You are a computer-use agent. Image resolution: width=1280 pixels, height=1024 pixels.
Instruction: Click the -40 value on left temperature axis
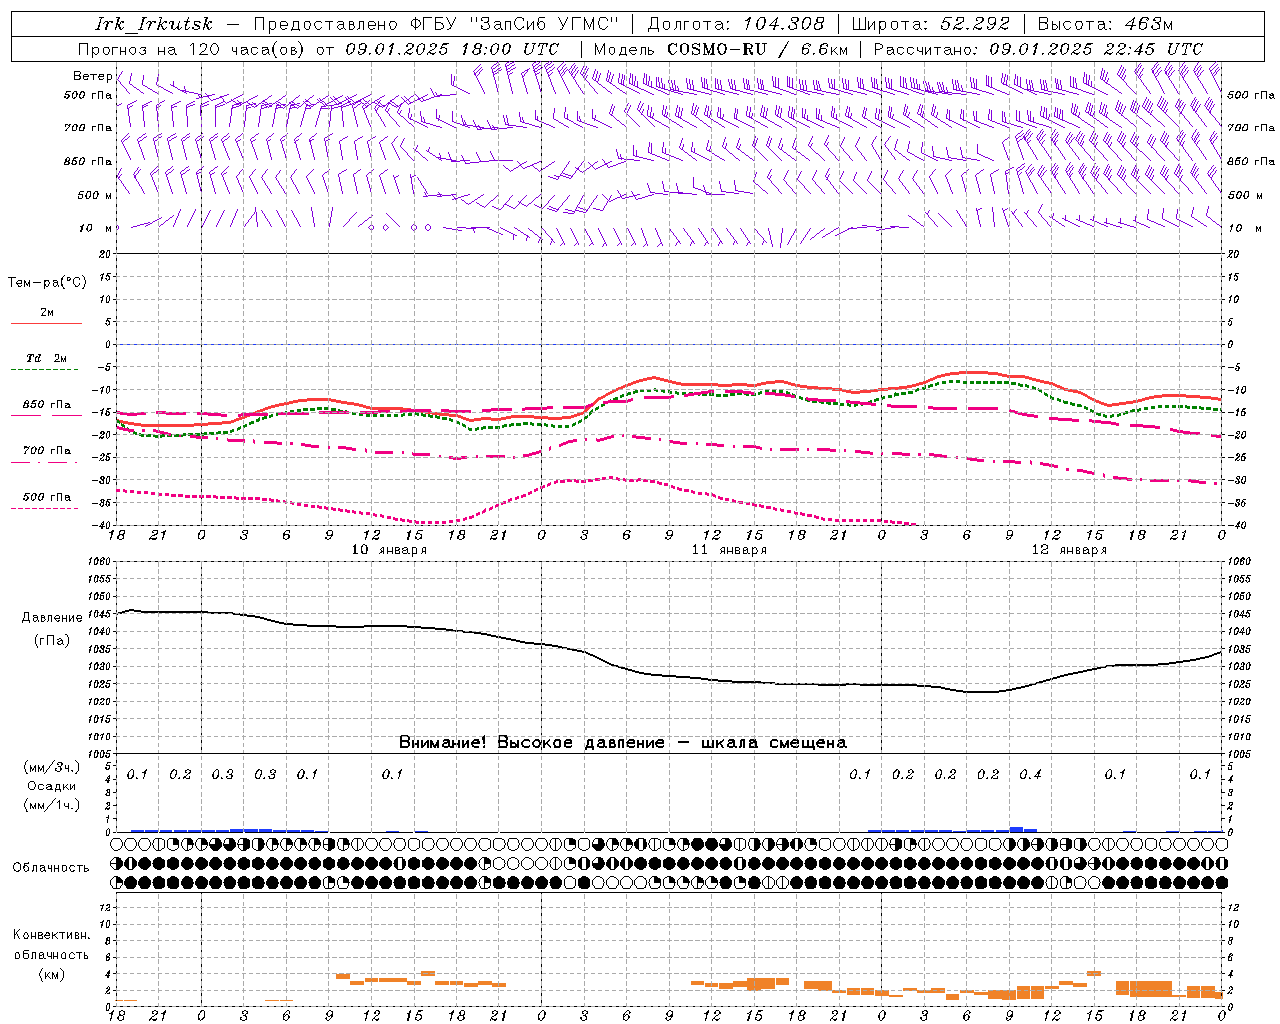click(x=103, y=525)
